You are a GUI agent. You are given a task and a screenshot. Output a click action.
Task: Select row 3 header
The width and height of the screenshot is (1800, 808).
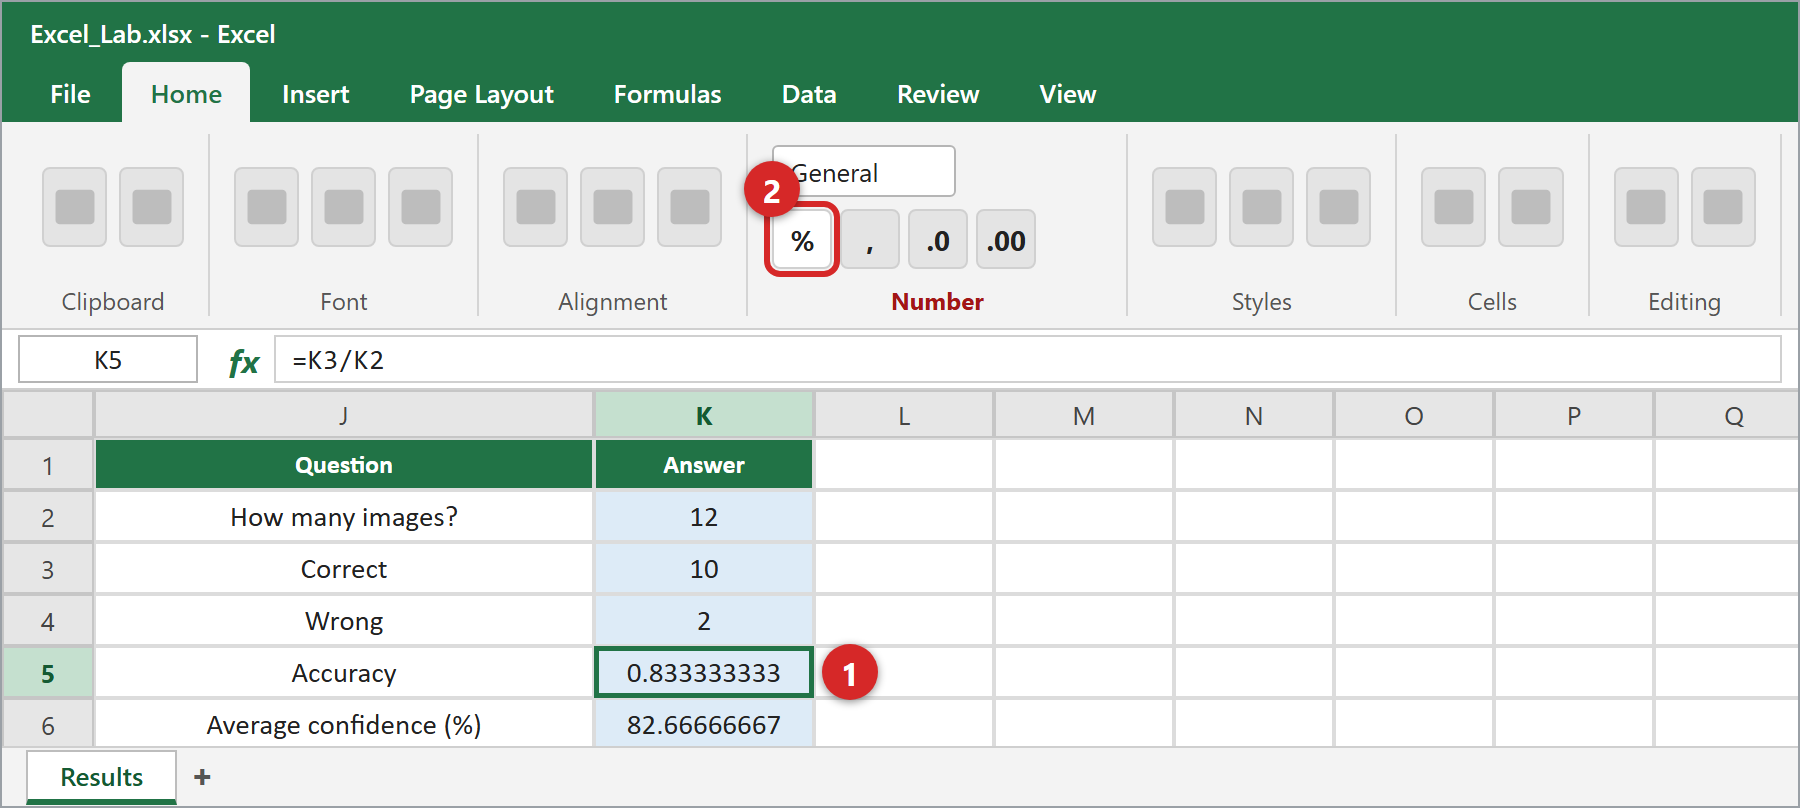pos(48,569)
